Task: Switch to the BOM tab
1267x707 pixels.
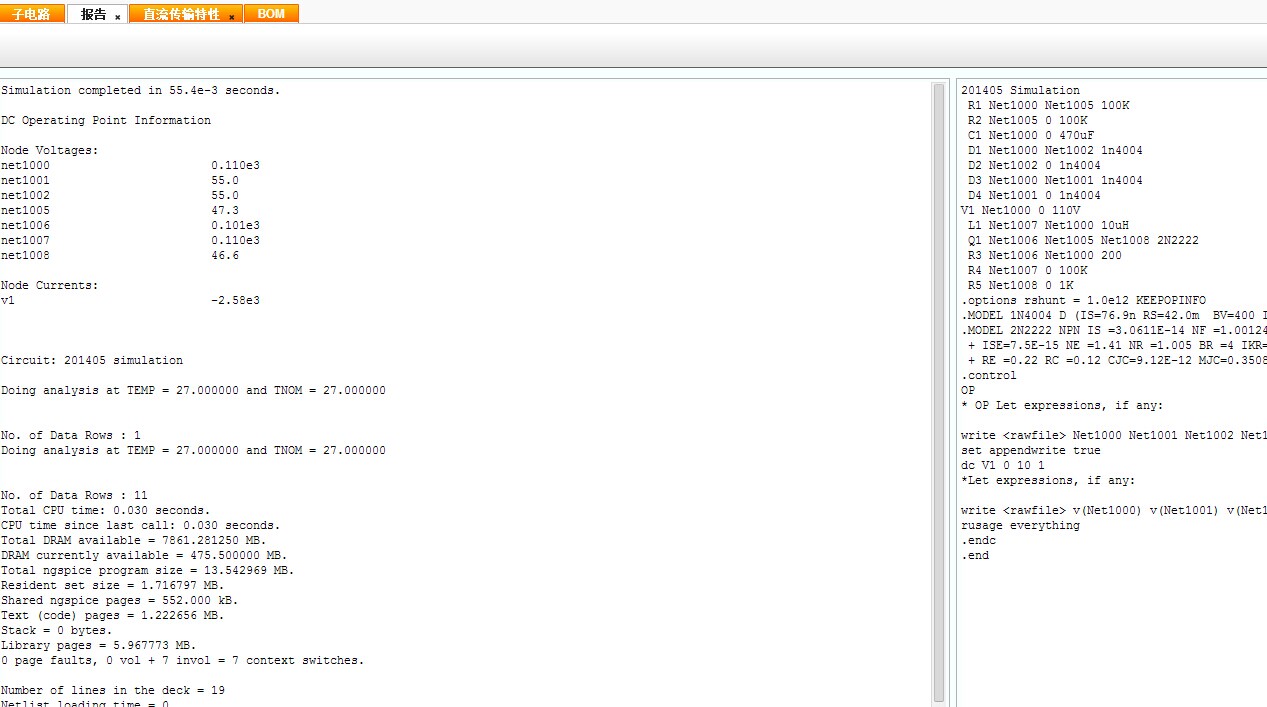Action: coord(271,14)
